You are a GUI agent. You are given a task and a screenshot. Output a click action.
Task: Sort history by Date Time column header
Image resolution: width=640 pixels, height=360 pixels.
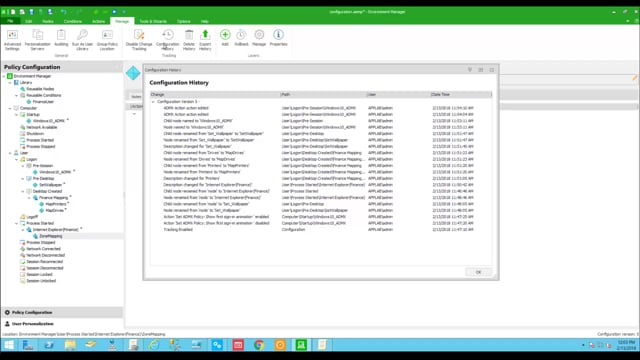(x=461, y=94)
